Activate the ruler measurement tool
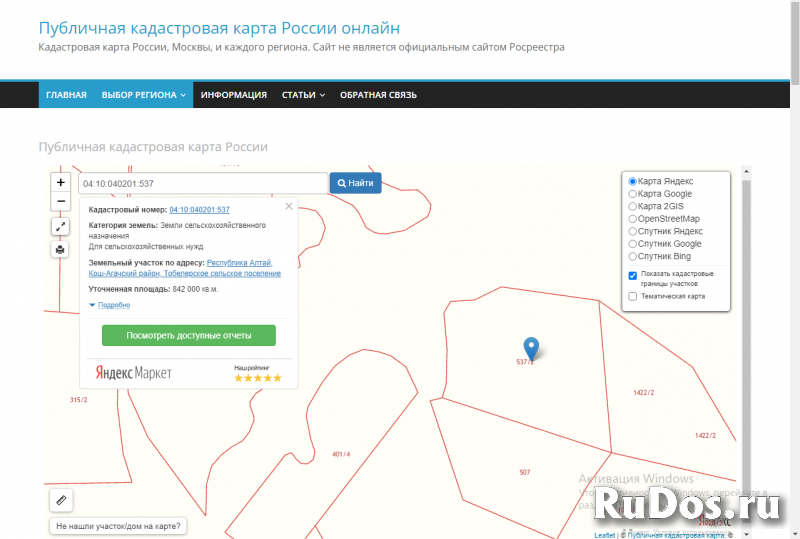Screen dimensions: 800x539 pos(61,500)
